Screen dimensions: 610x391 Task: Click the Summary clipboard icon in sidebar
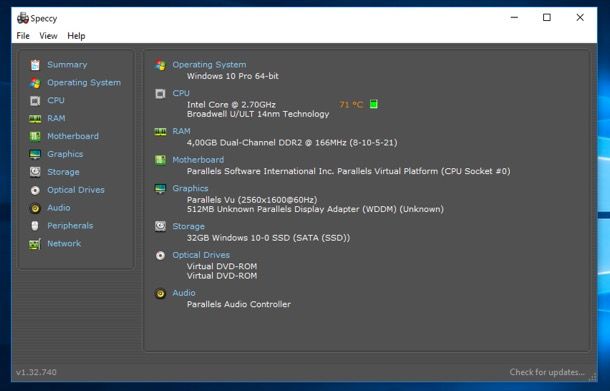click(x=35, y=65)
